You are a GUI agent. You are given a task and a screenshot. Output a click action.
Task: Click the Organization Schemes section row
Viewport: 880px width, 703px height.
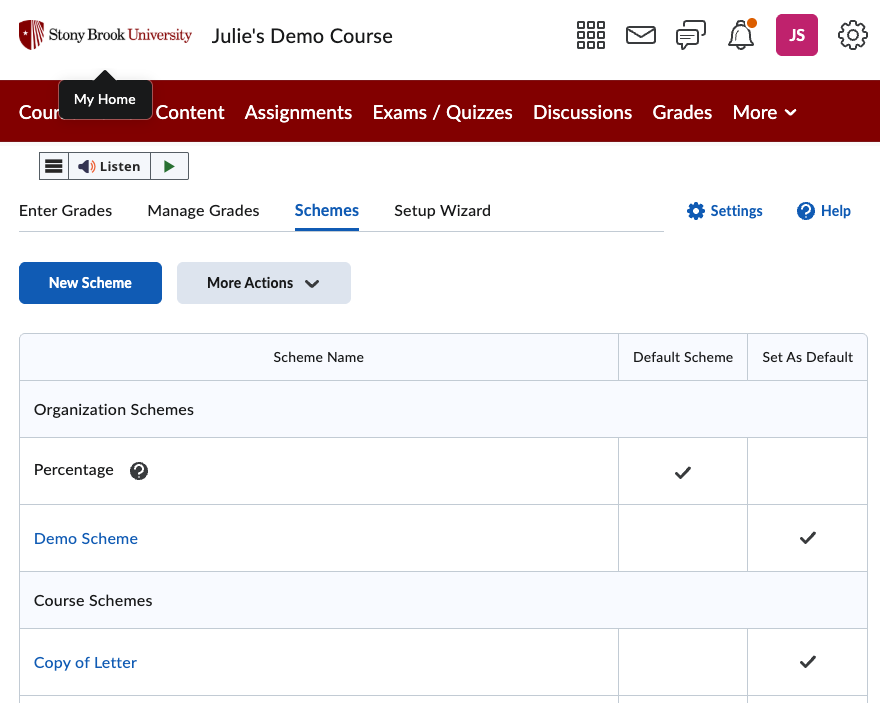click(443, 410)
